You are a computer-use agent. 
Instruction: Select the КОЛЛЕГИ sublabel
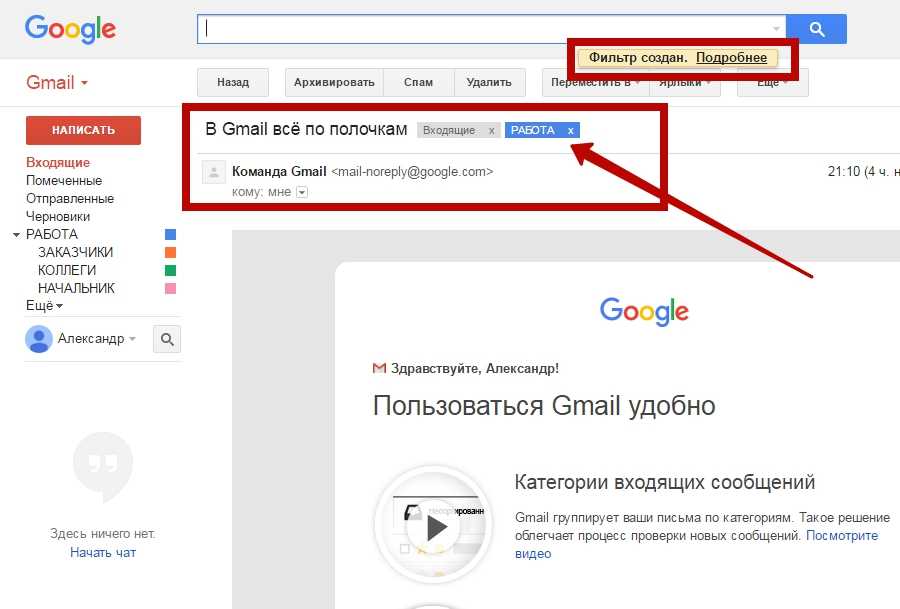(x=67, y=270)
